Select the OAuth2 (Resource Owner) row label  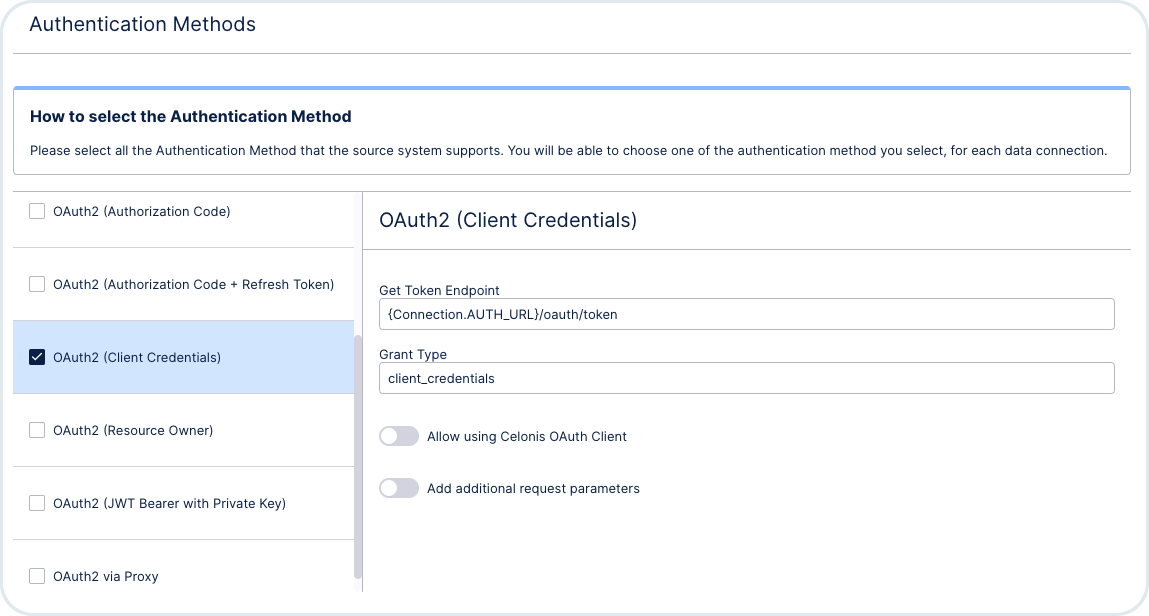(x=133, y=431)
